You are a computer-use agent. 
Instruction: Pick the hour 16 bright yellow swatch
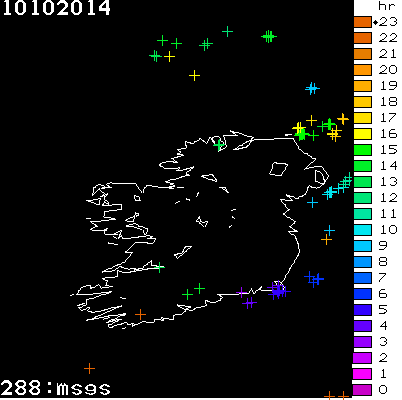[x=362, y=134]
